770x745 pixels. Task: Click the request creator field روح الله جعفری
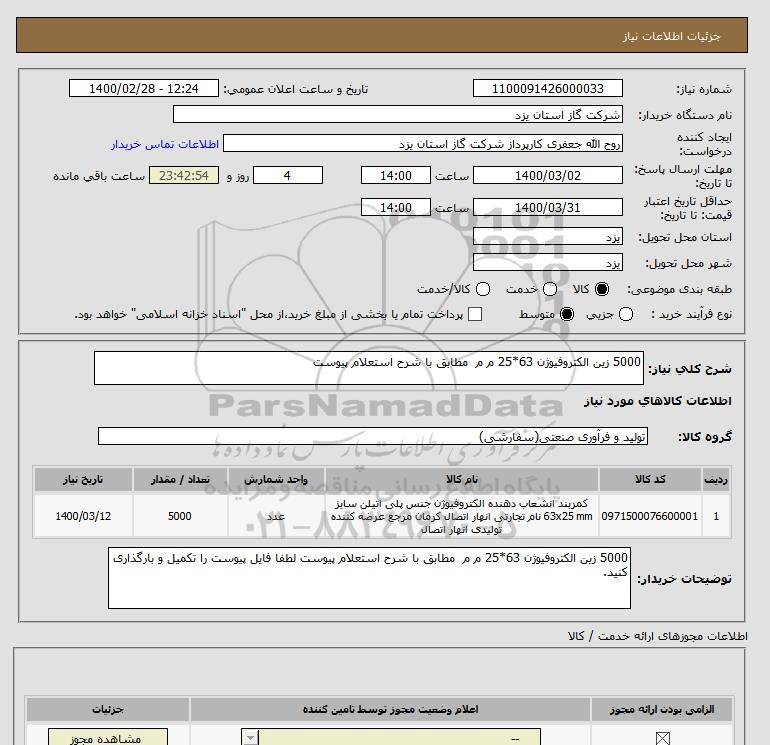click(423, 143)
